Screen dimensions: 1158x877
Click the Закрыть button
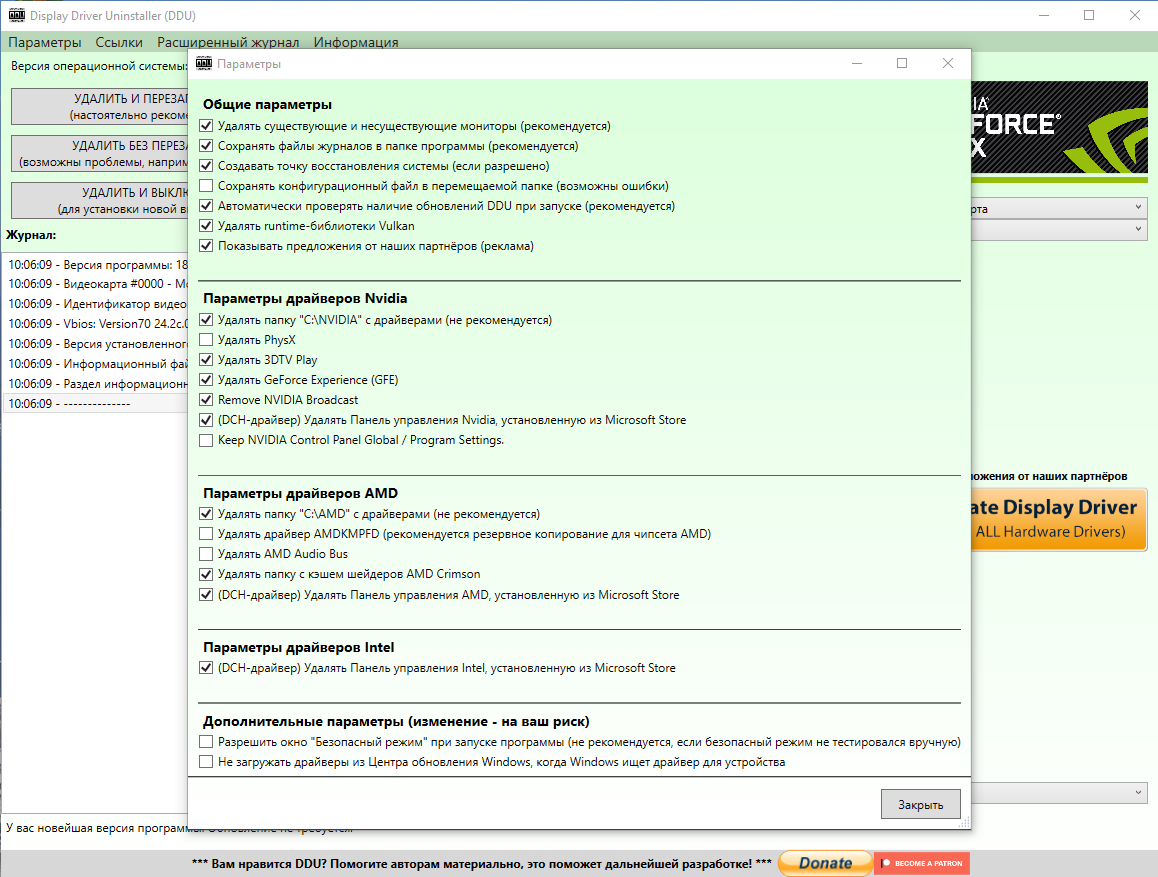click(921, 805)
